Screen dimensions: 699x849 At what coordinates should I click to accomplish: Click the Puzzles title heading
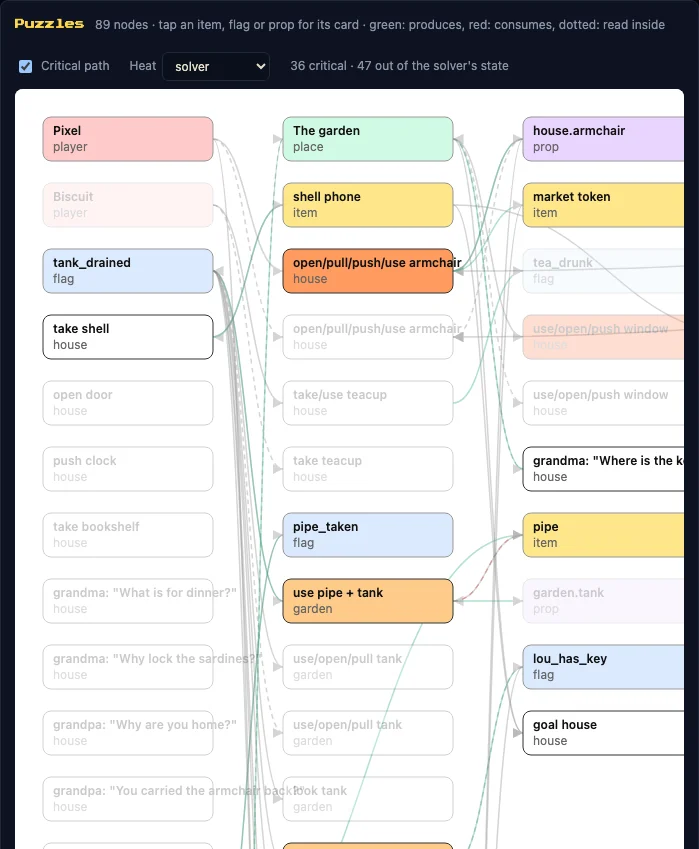point(49,24)
